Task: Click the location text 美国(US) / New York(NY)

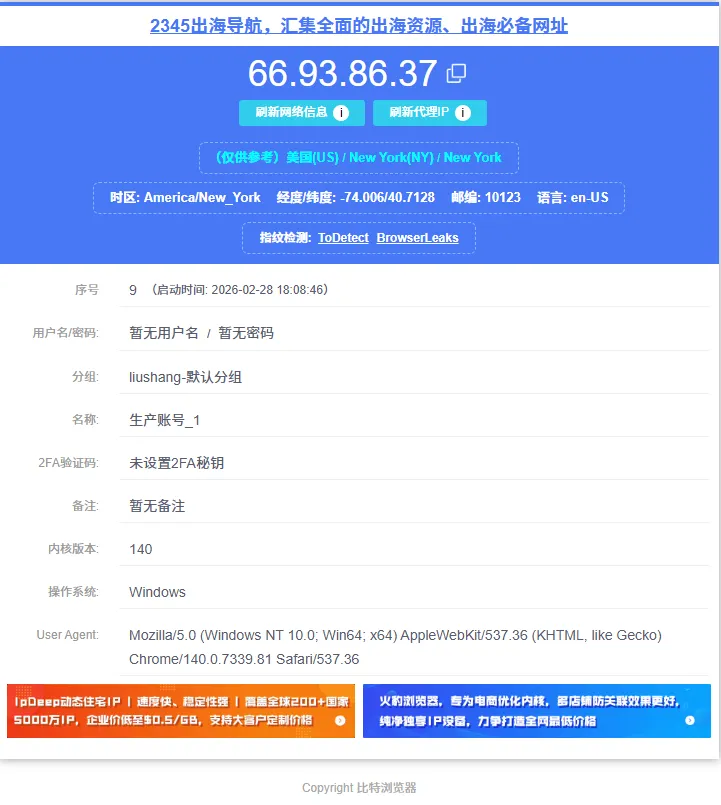Action: click(x=358, y=158)
